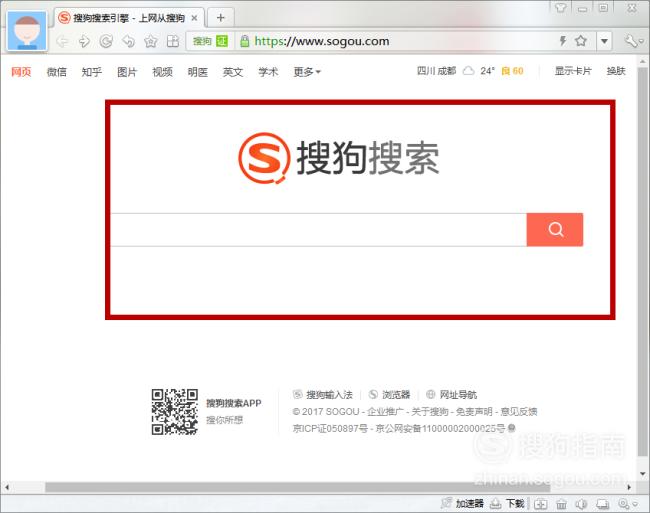Click the user avatar icon
Viewport: 650px width, 513px height.
(x=27, y=31)
